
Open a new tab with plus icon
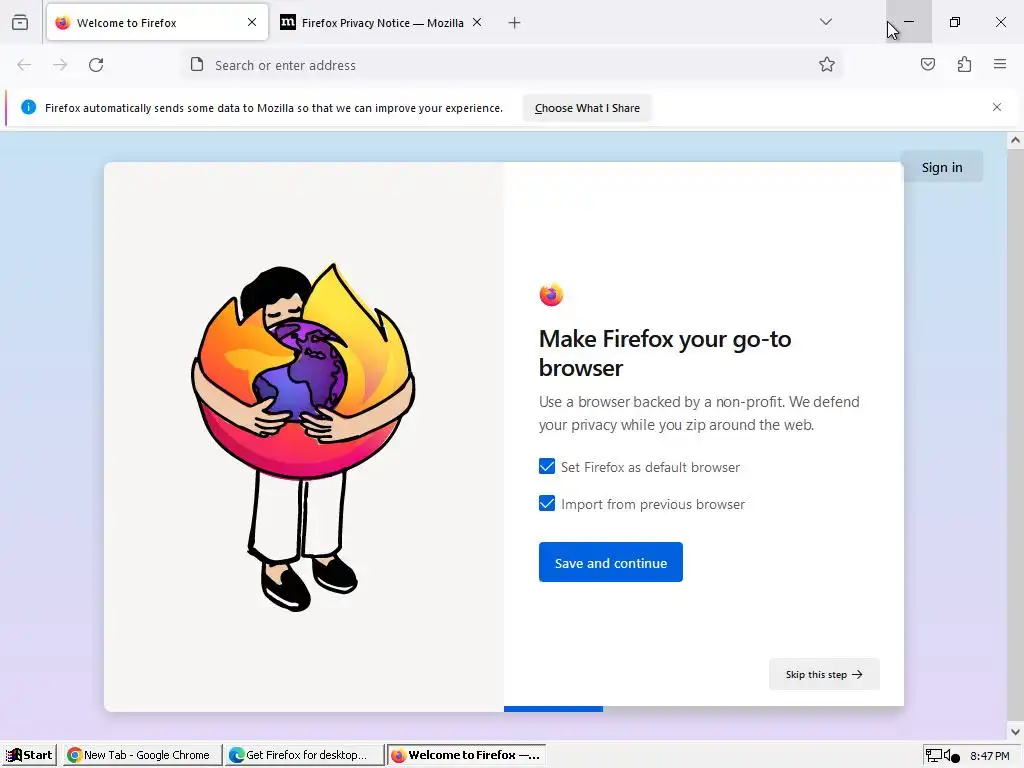pos(515,23)
